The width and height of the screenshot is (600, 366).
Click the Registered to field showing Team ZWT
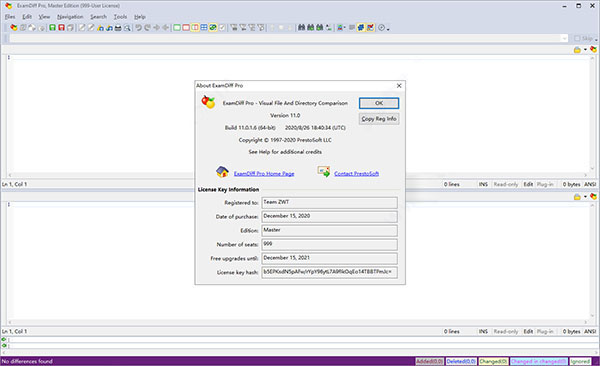(329, 203)
